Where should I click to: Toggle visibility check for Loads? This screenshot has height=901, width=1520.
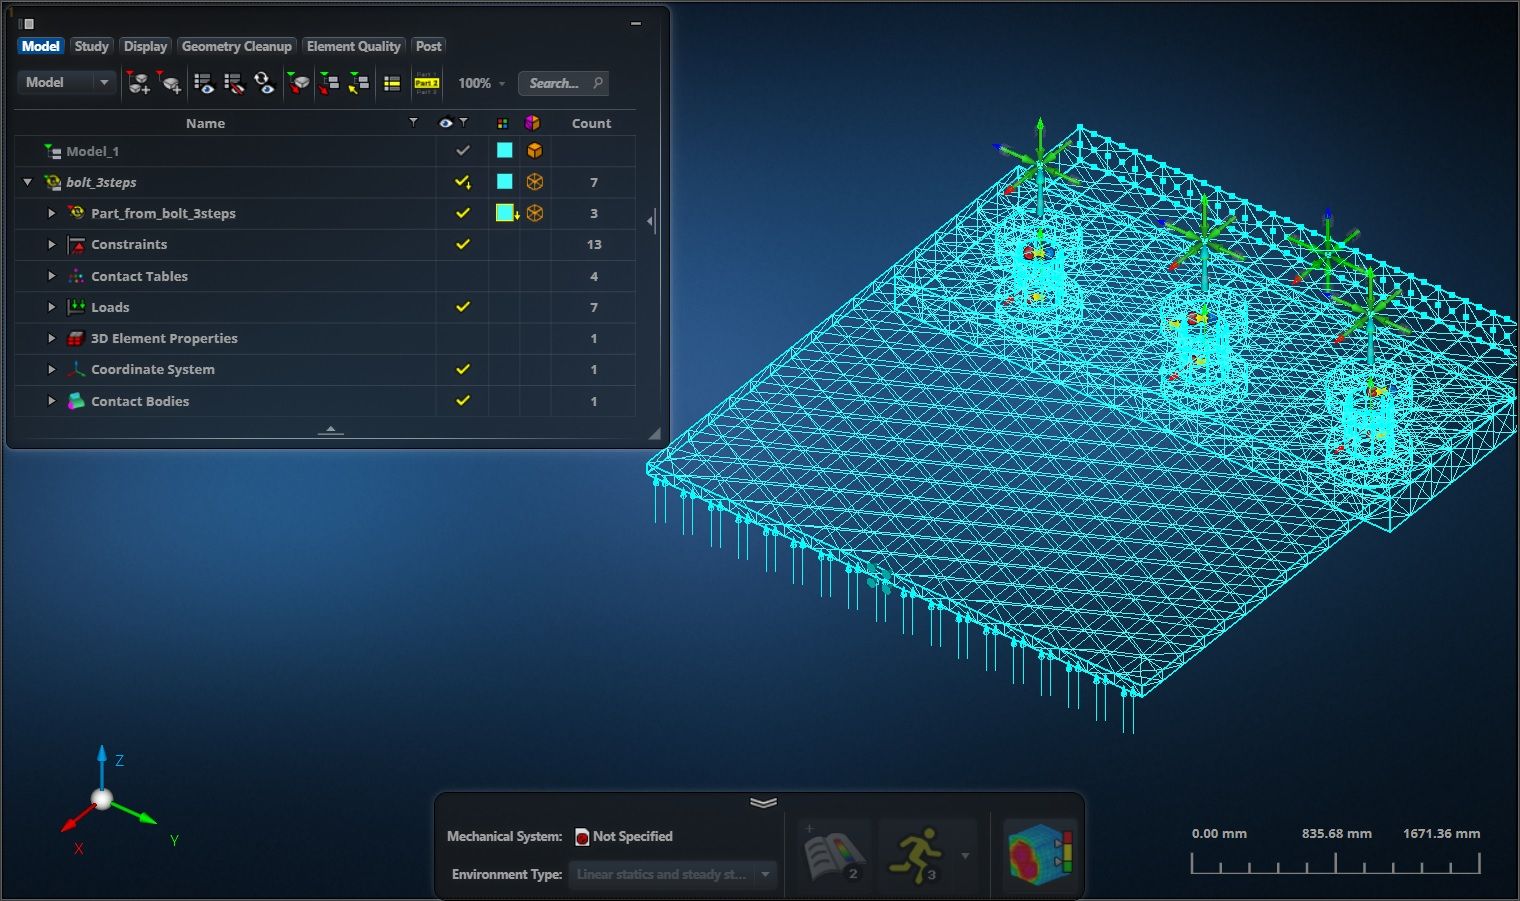[x=462, y=307]
